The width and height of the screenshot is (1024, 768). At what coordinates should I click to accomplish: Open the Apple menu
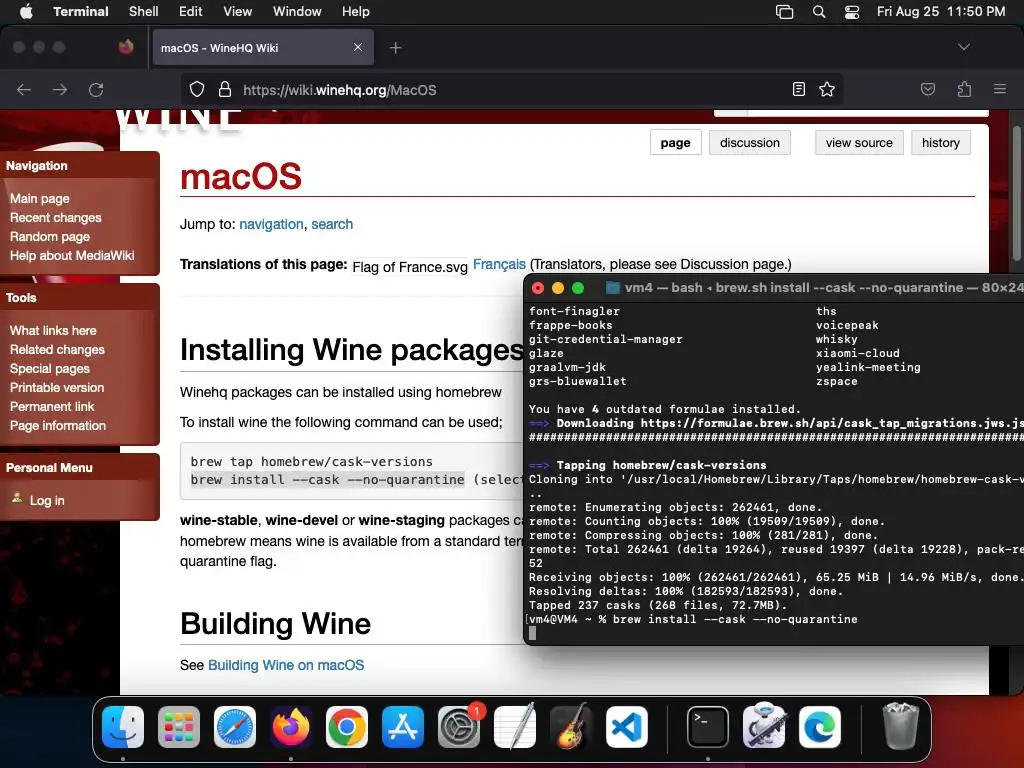(x=26, y=12)
